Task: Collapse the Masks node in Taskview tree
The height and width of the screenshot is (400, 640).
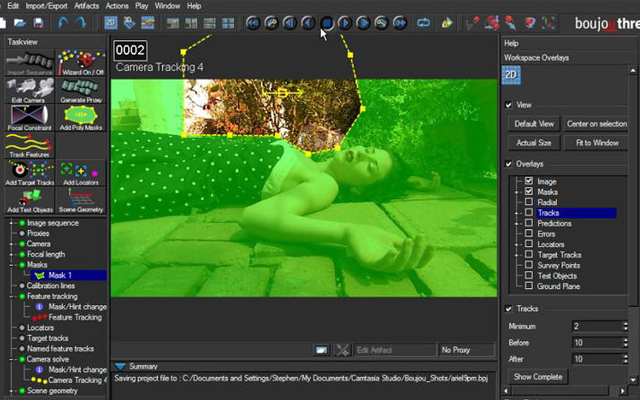Action: coord(11,264)
